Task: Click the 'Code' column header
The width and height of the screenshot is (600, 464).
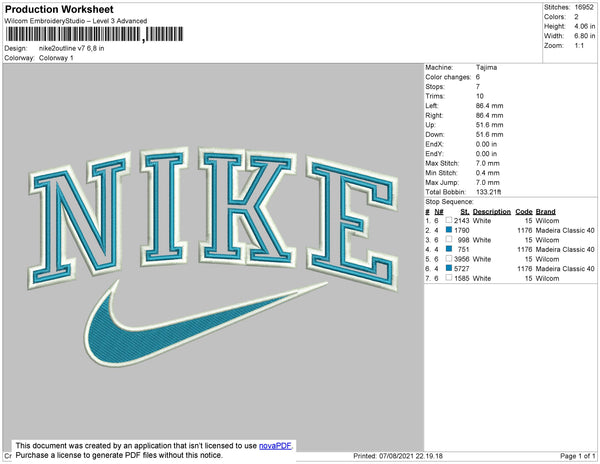Action: pyautogui.click(x=524, y=212)
